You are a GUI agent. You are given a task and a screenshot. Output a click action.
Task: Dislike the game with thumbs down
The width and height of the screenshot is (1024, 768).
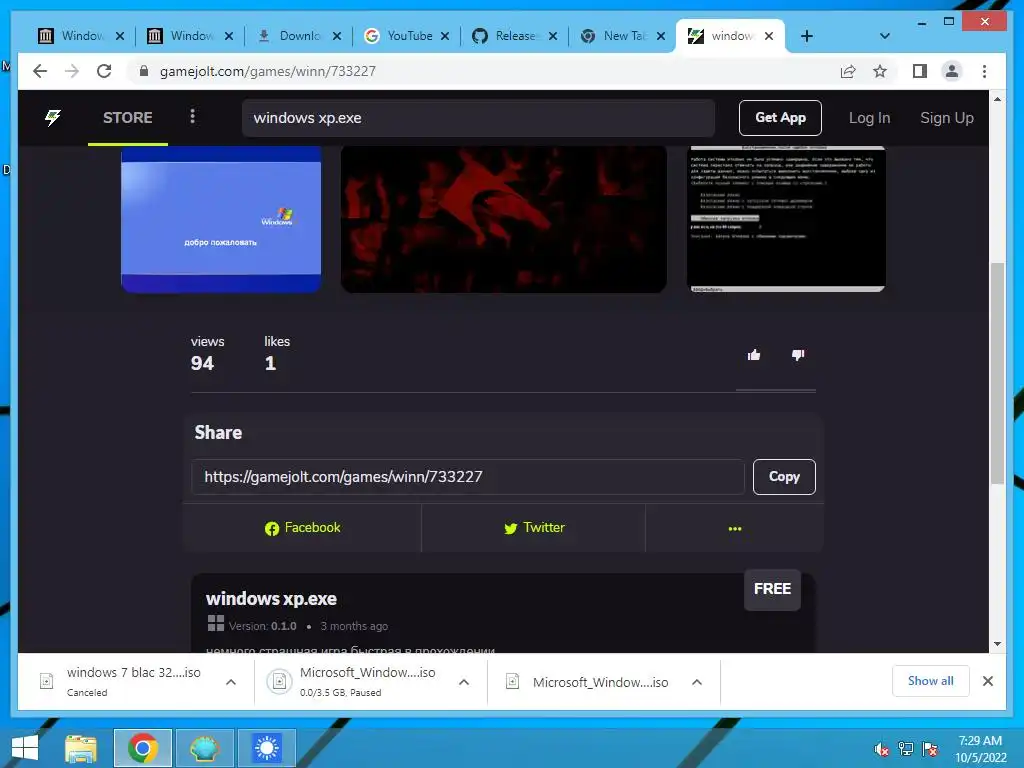pos(797,355)
